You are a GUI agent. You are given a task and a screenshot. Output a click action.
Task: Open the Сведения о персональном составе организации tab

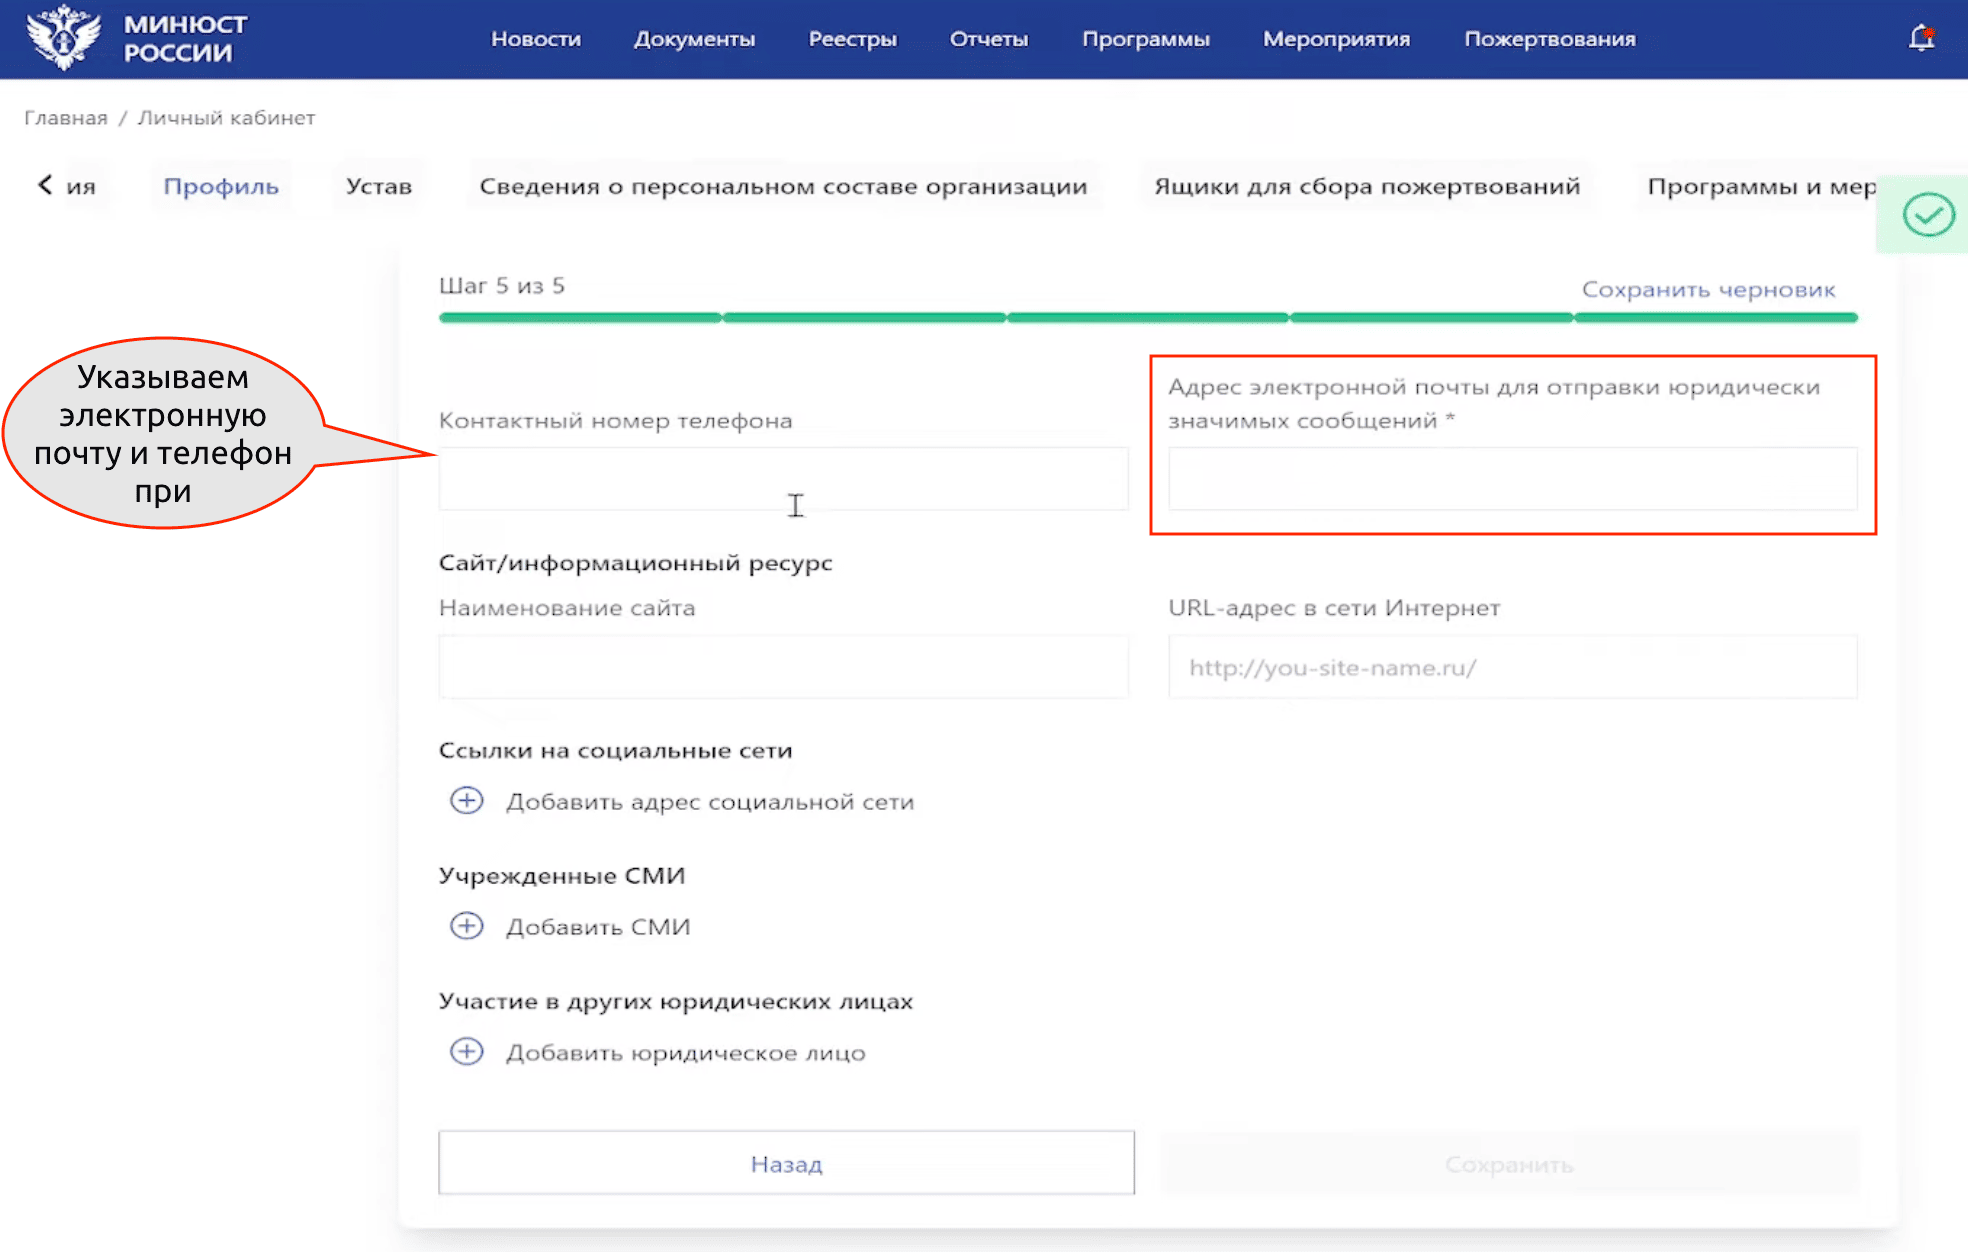(x=783, y=186)
